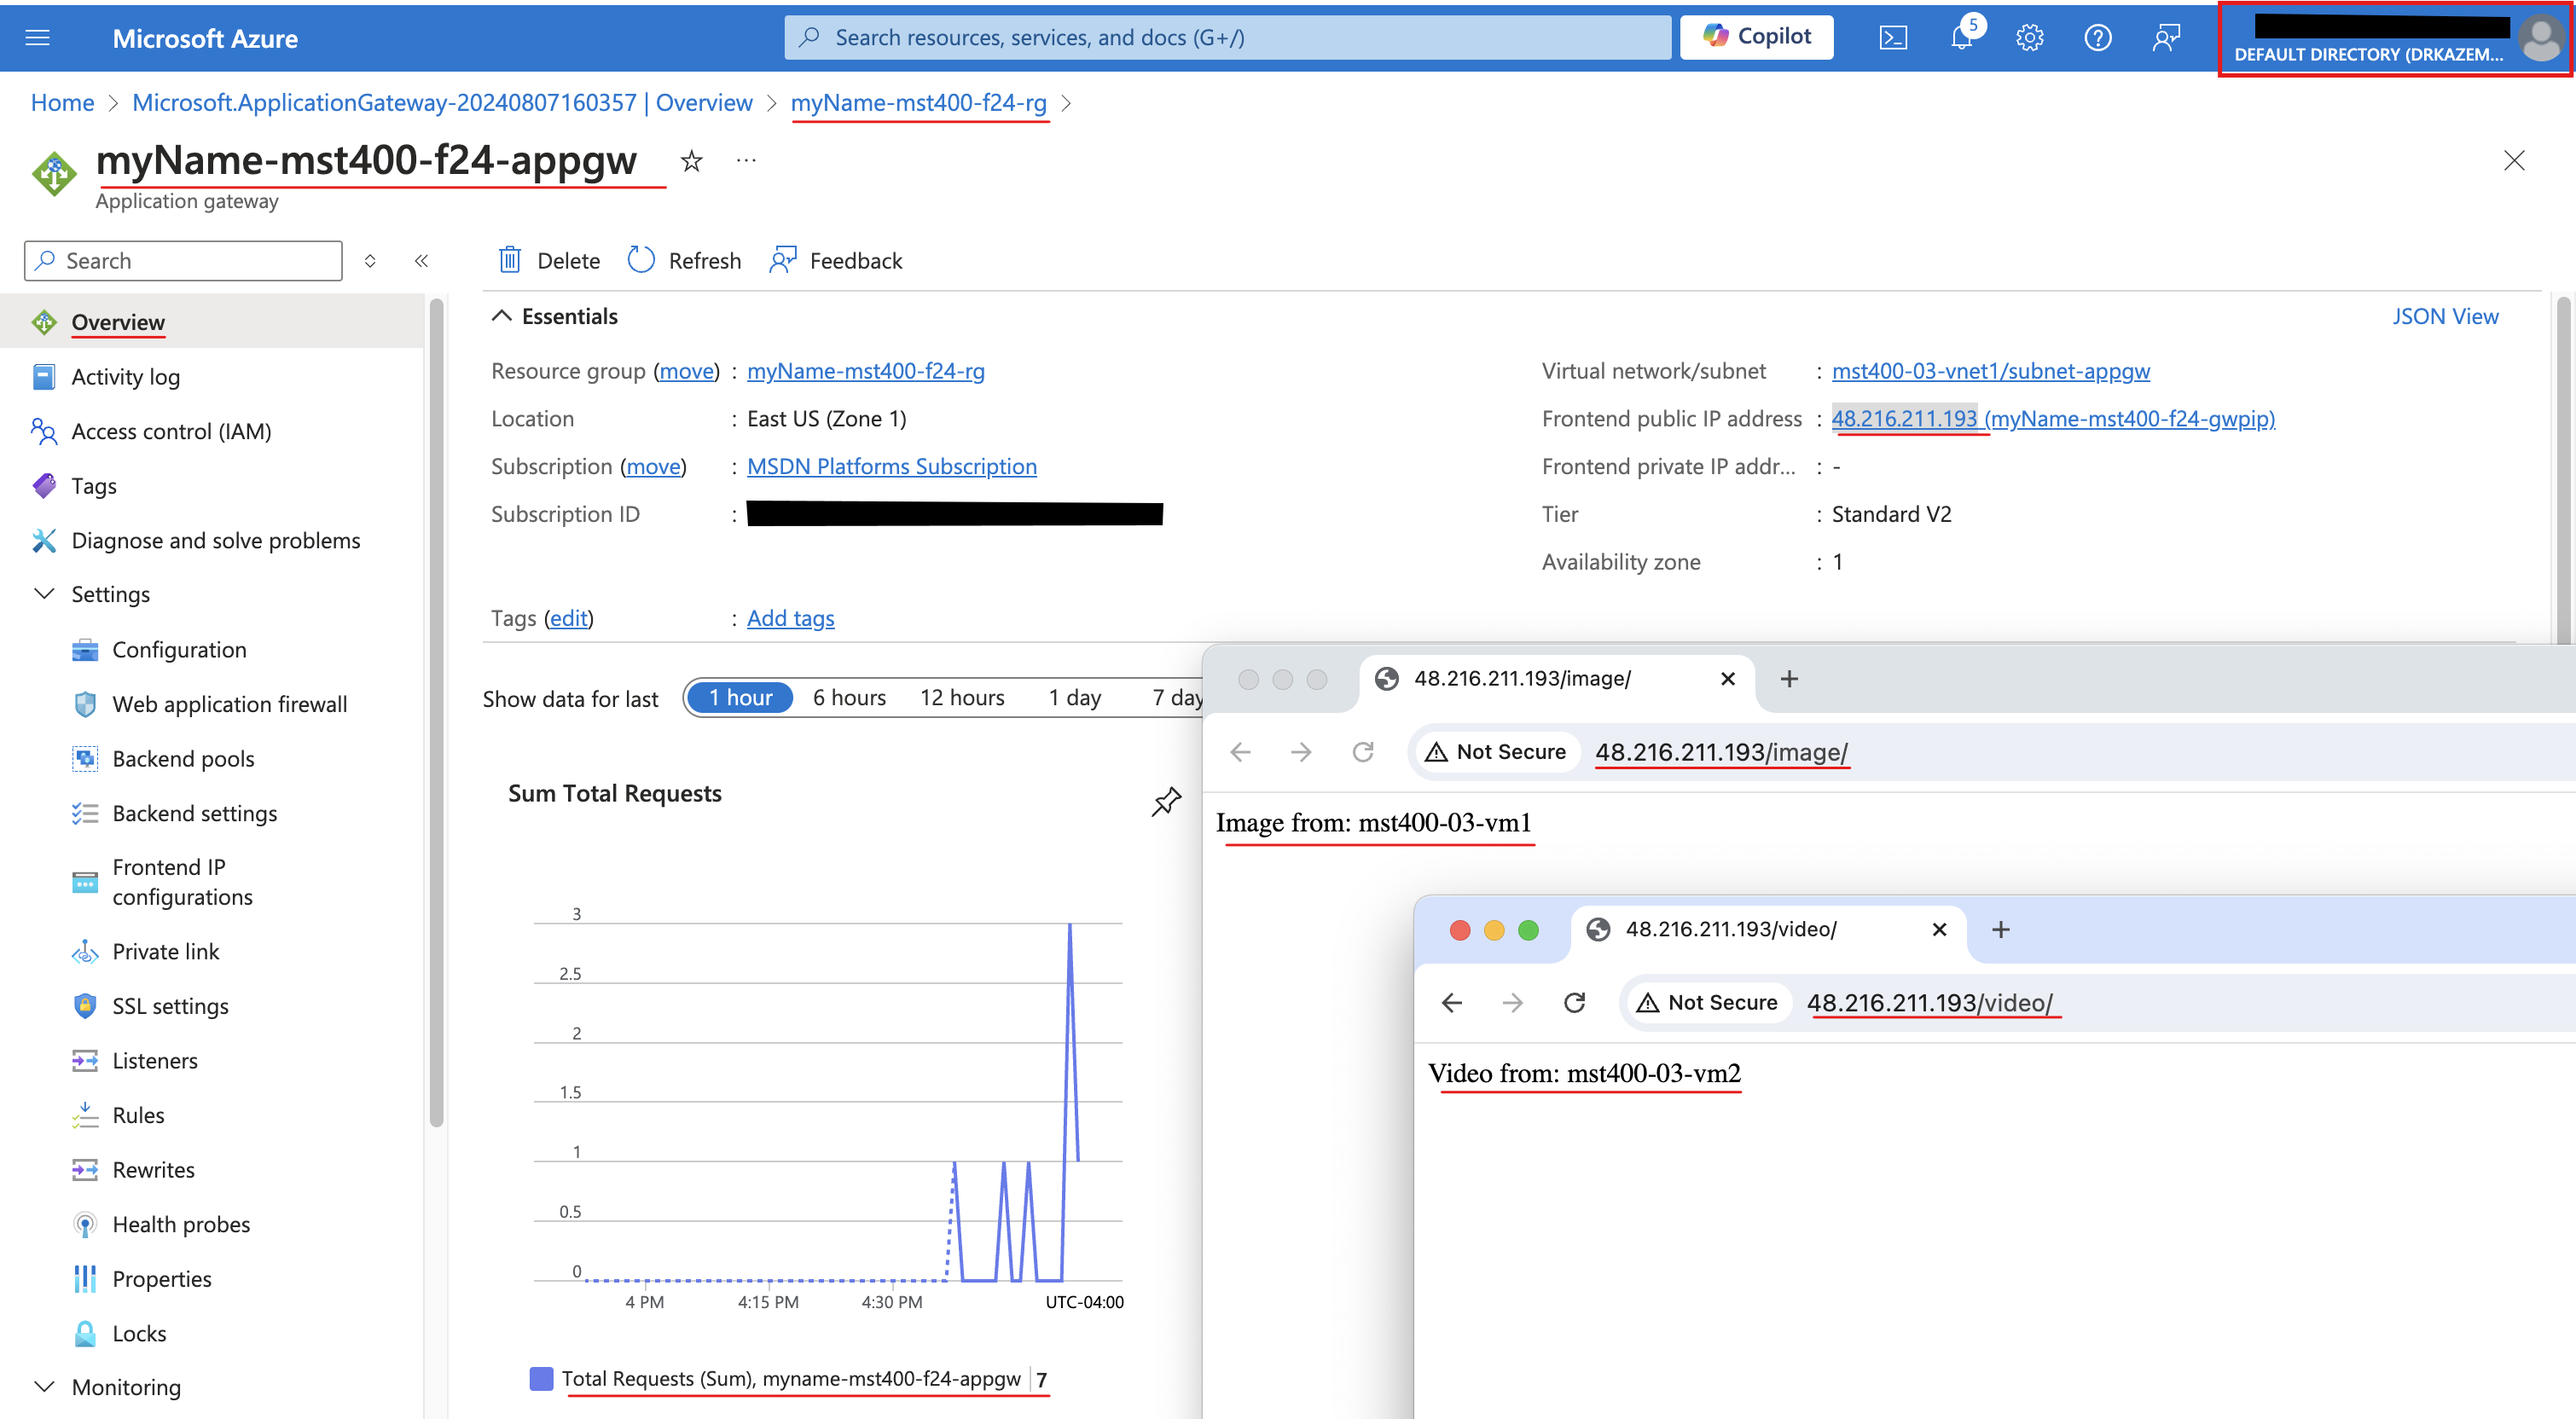Click the sidebar scrollbar
This screenshot has width=2576, height=1419.
click(436, 712)
